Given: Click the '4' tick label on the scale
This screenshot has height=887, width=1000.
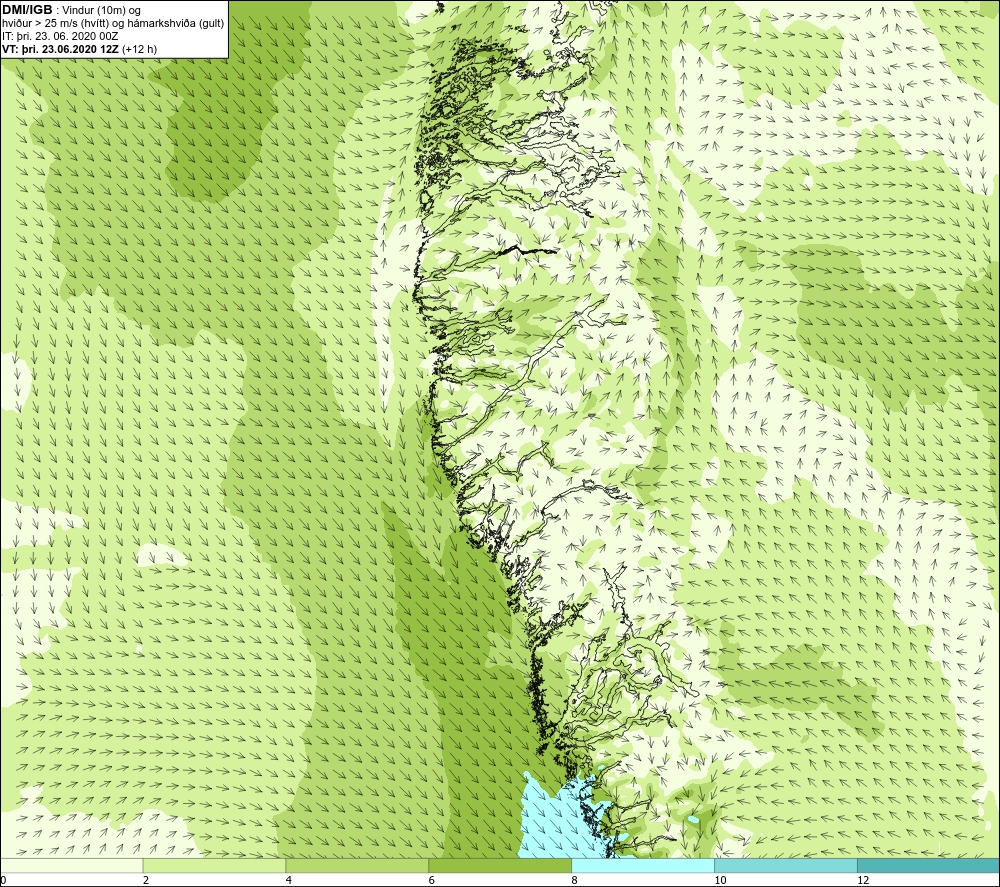Looking at the screenshot, I should [x=289, y=880].
